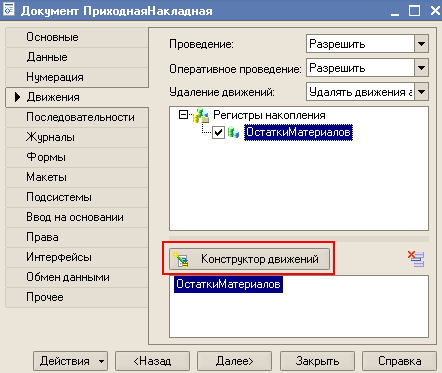Click the <Назад button
Viewport: 442px width, 373px height.
(152, 361)
